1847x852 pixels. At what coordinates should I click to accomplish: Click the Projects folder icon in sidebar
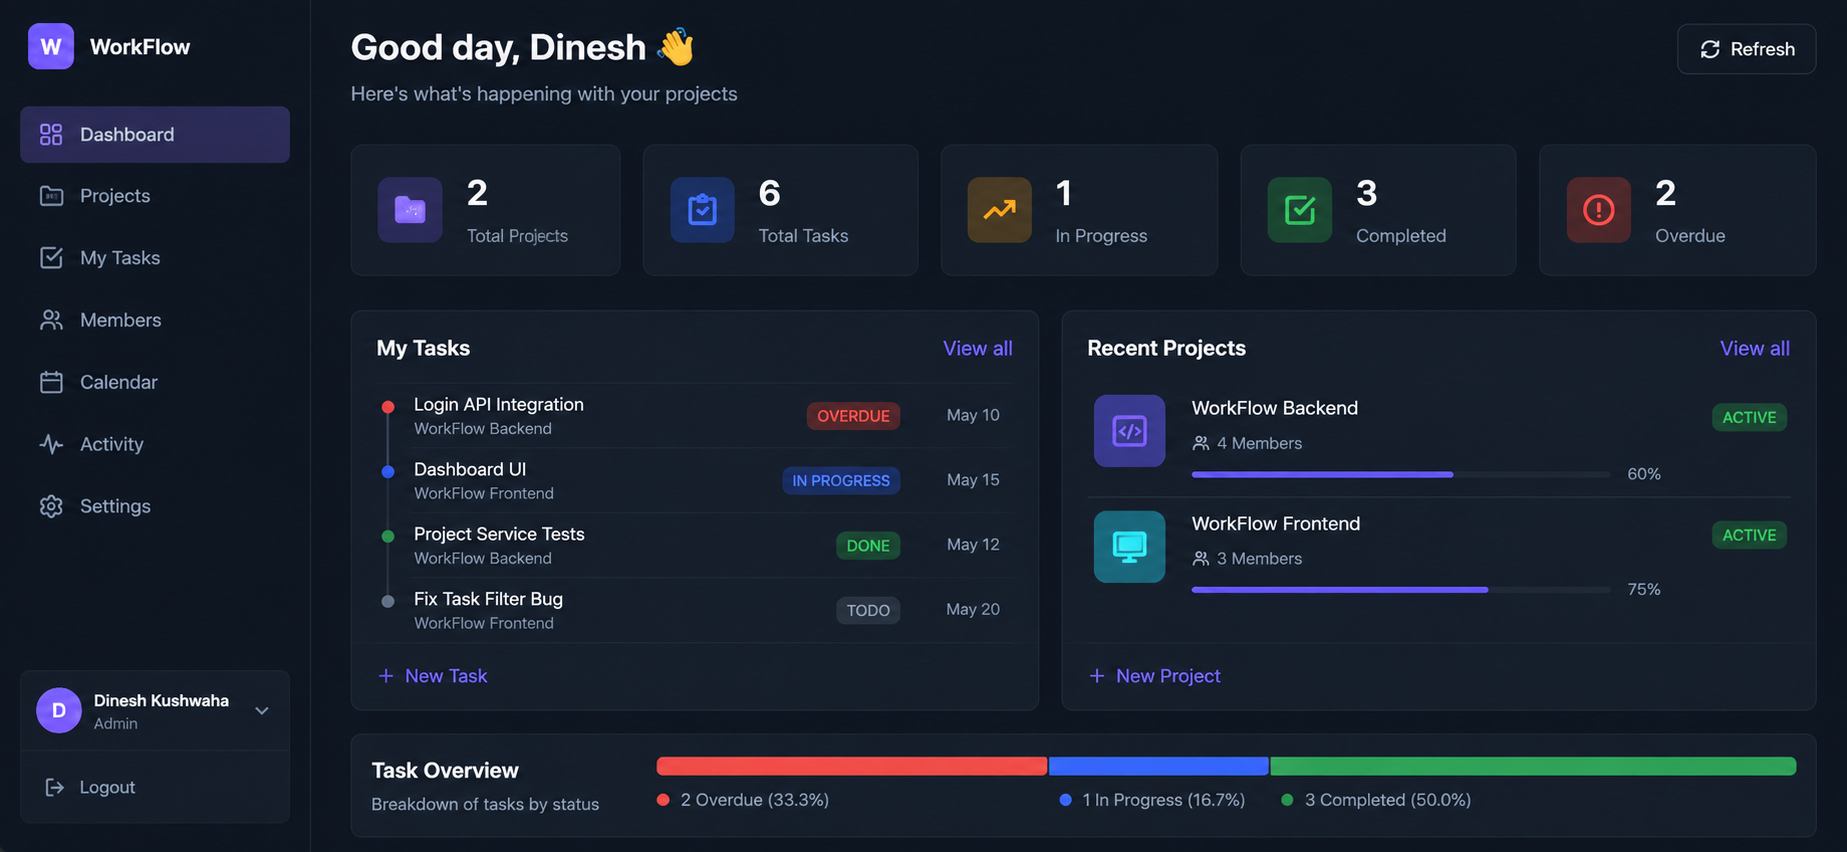click(51, 196)
